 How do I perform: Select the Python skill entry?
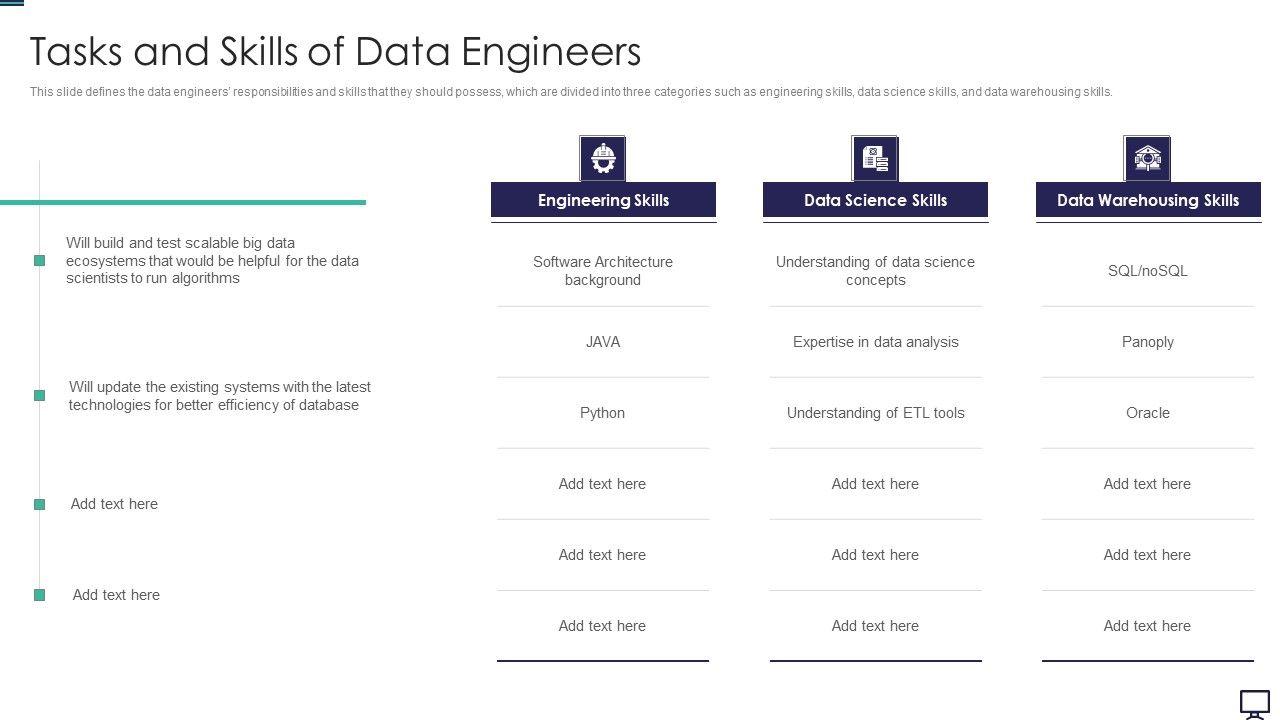[x=603, y=413]
